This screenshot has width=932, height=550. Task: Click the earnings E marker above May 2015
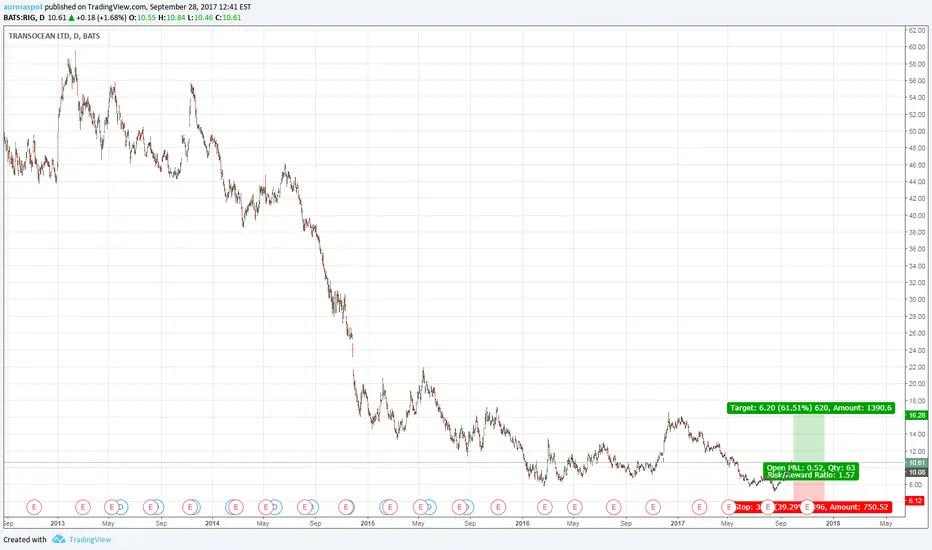(420, 507)
